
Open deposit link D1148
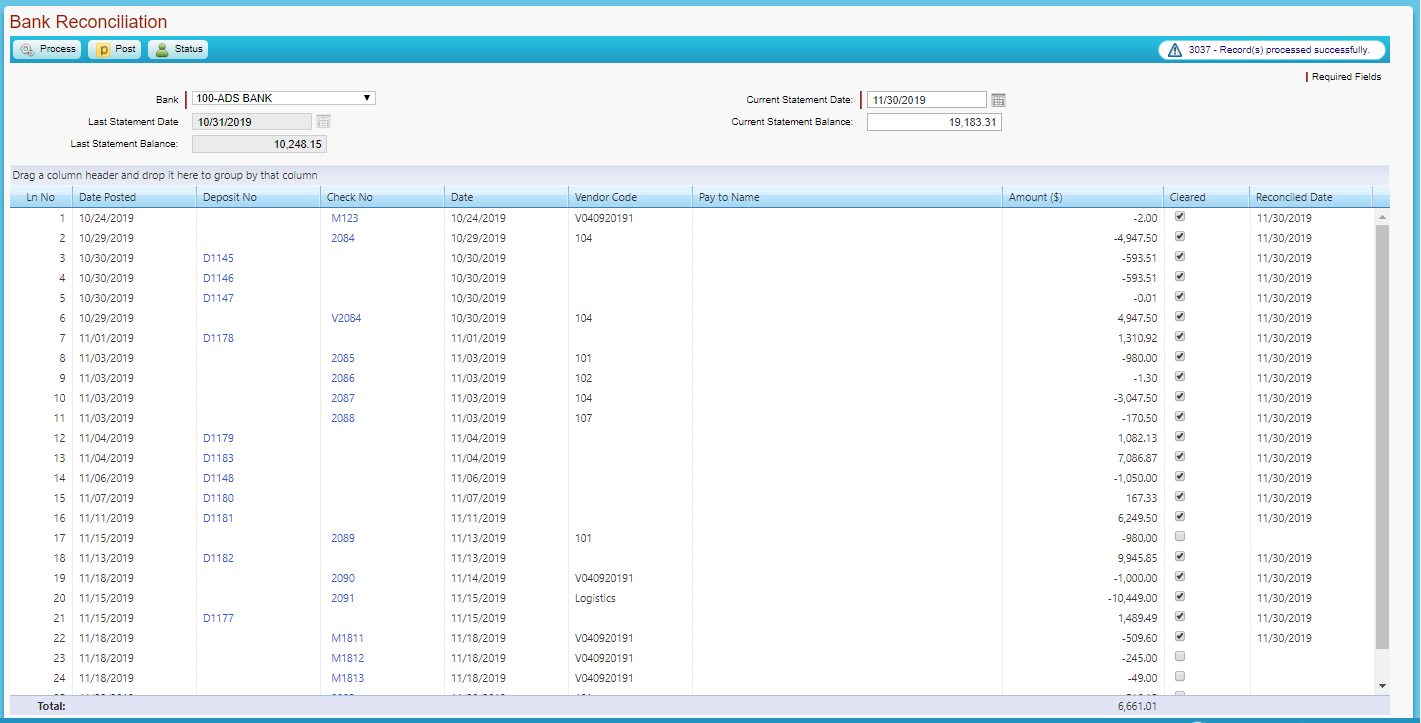click(x=218, y=478)
